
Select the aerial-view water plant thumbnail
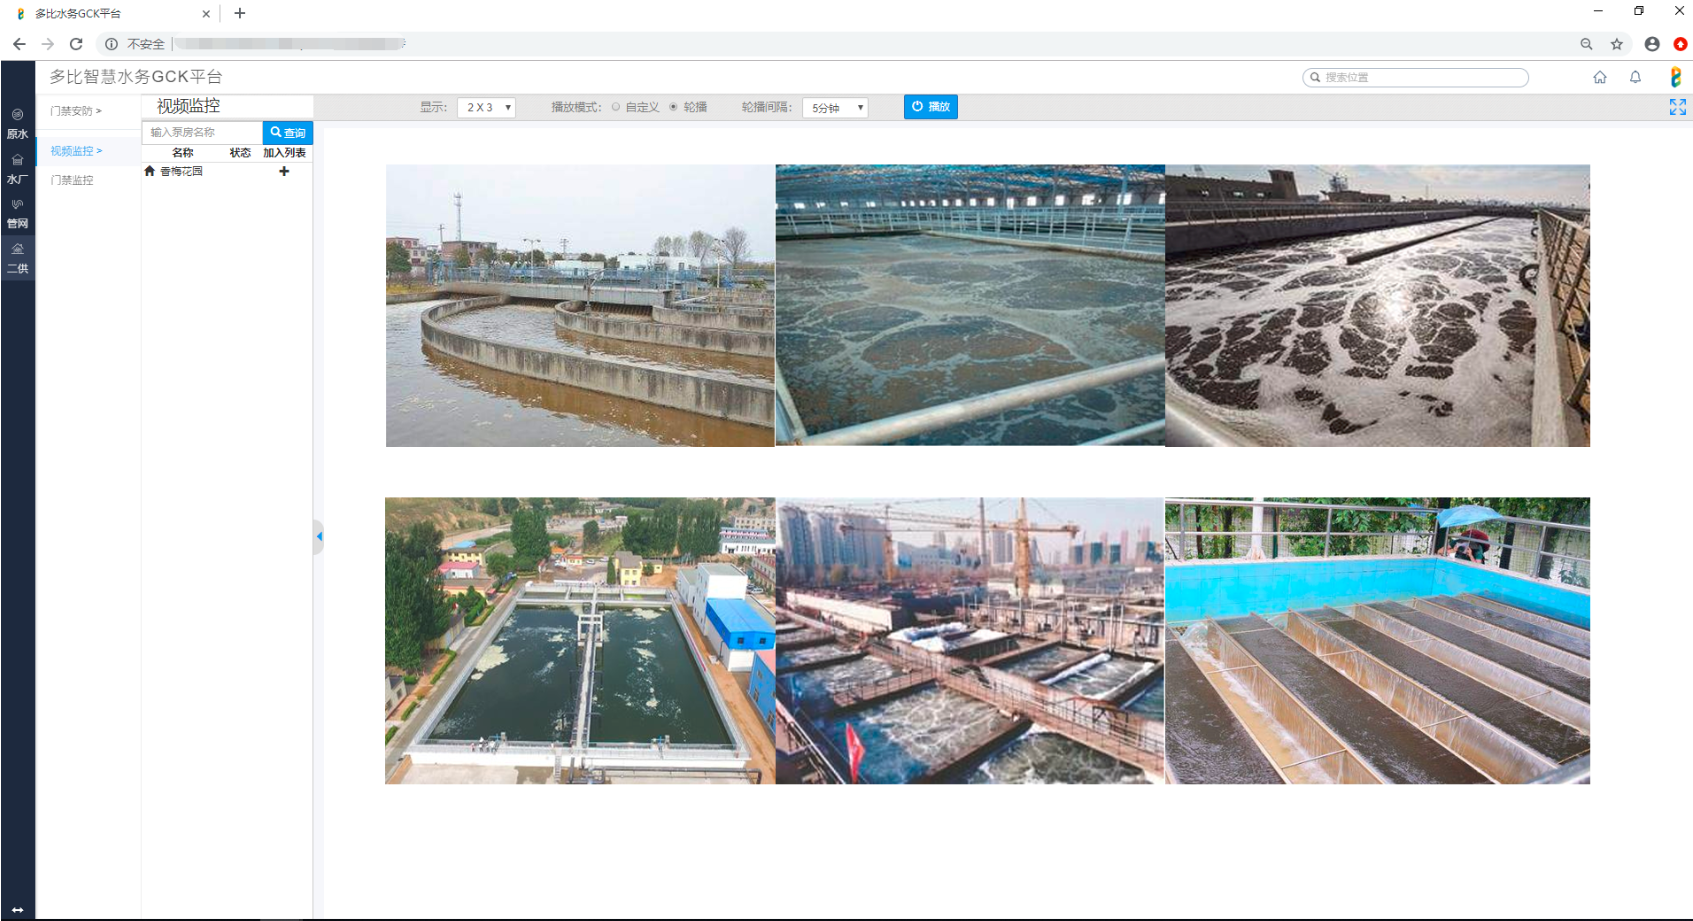580,640
